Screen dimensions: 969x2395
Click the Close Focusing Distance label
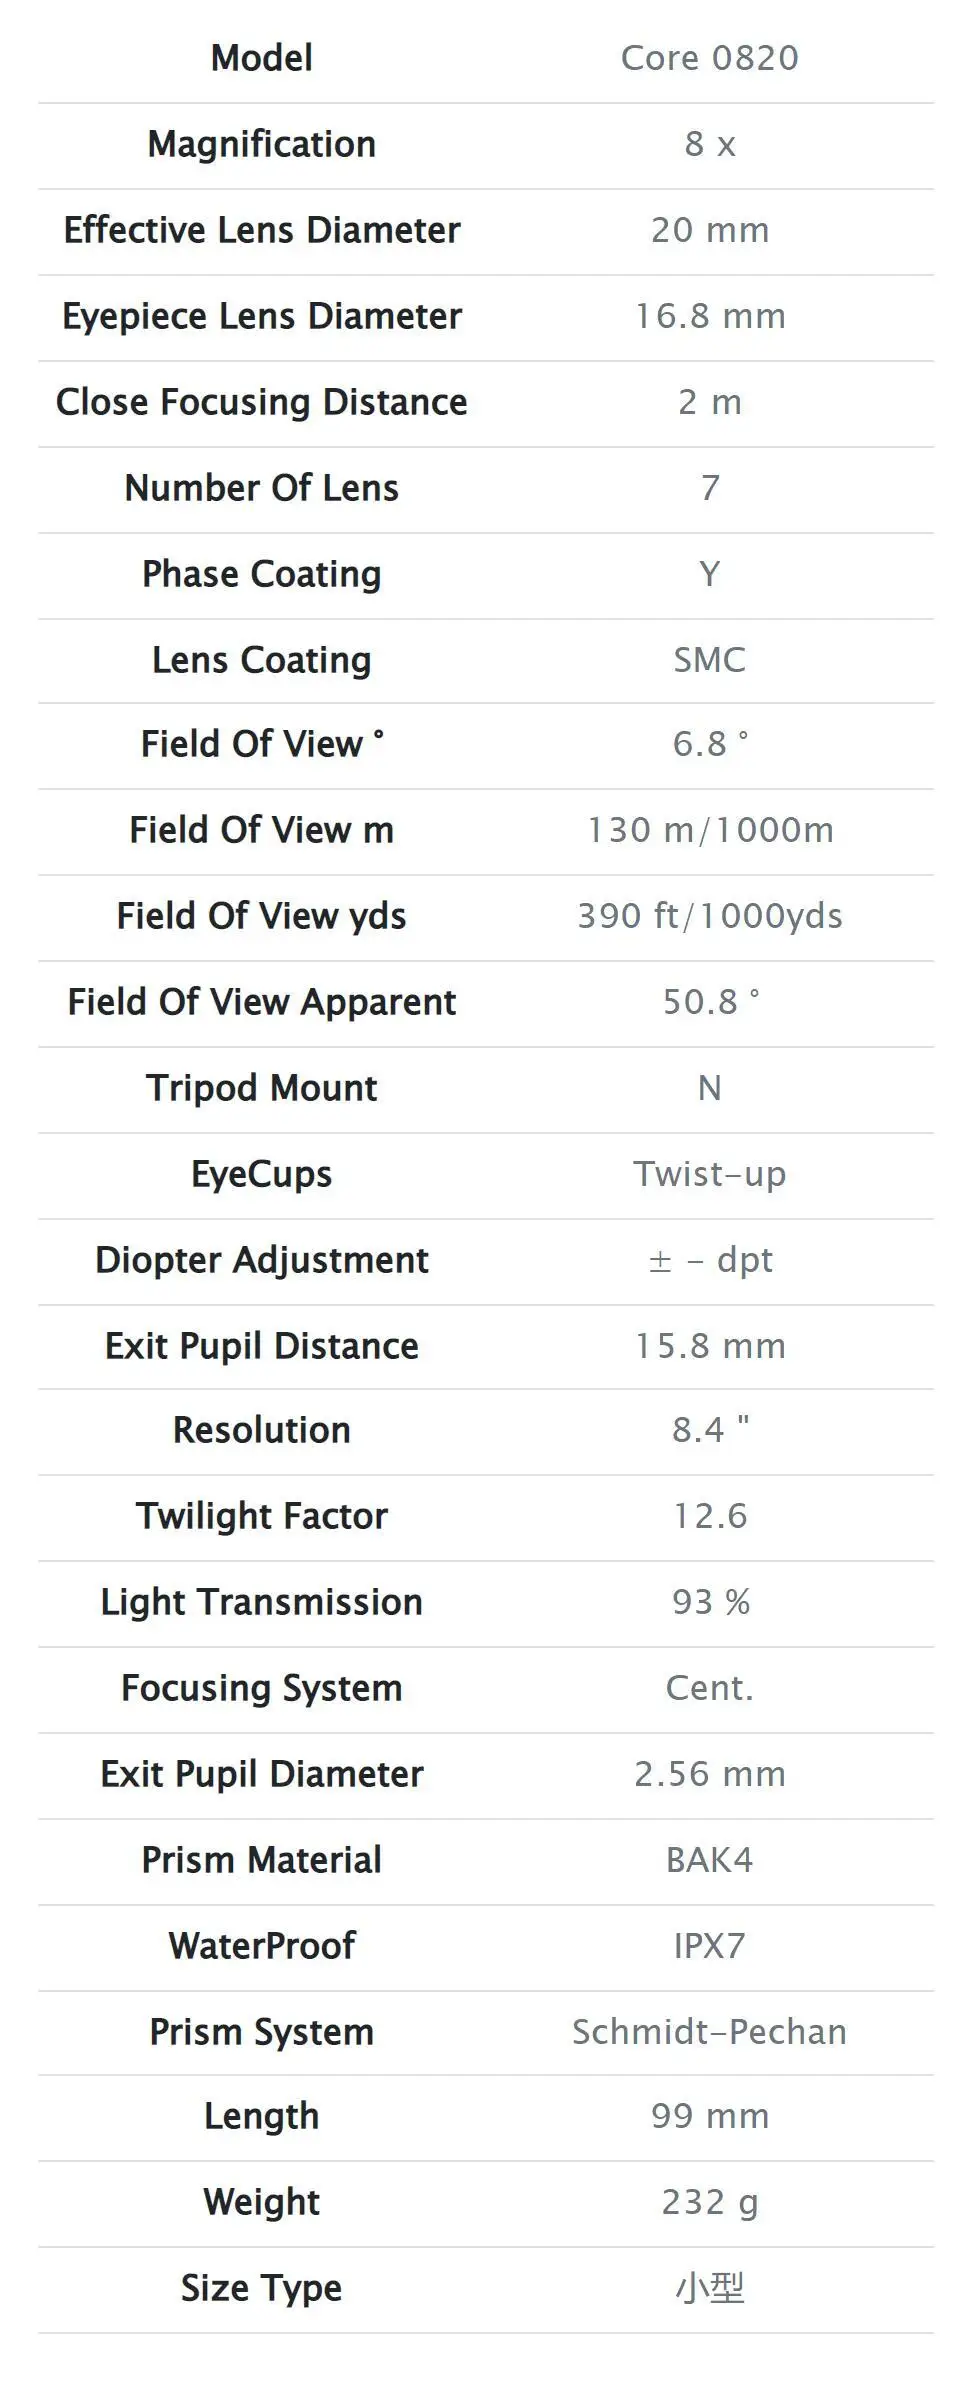point(261,402)
